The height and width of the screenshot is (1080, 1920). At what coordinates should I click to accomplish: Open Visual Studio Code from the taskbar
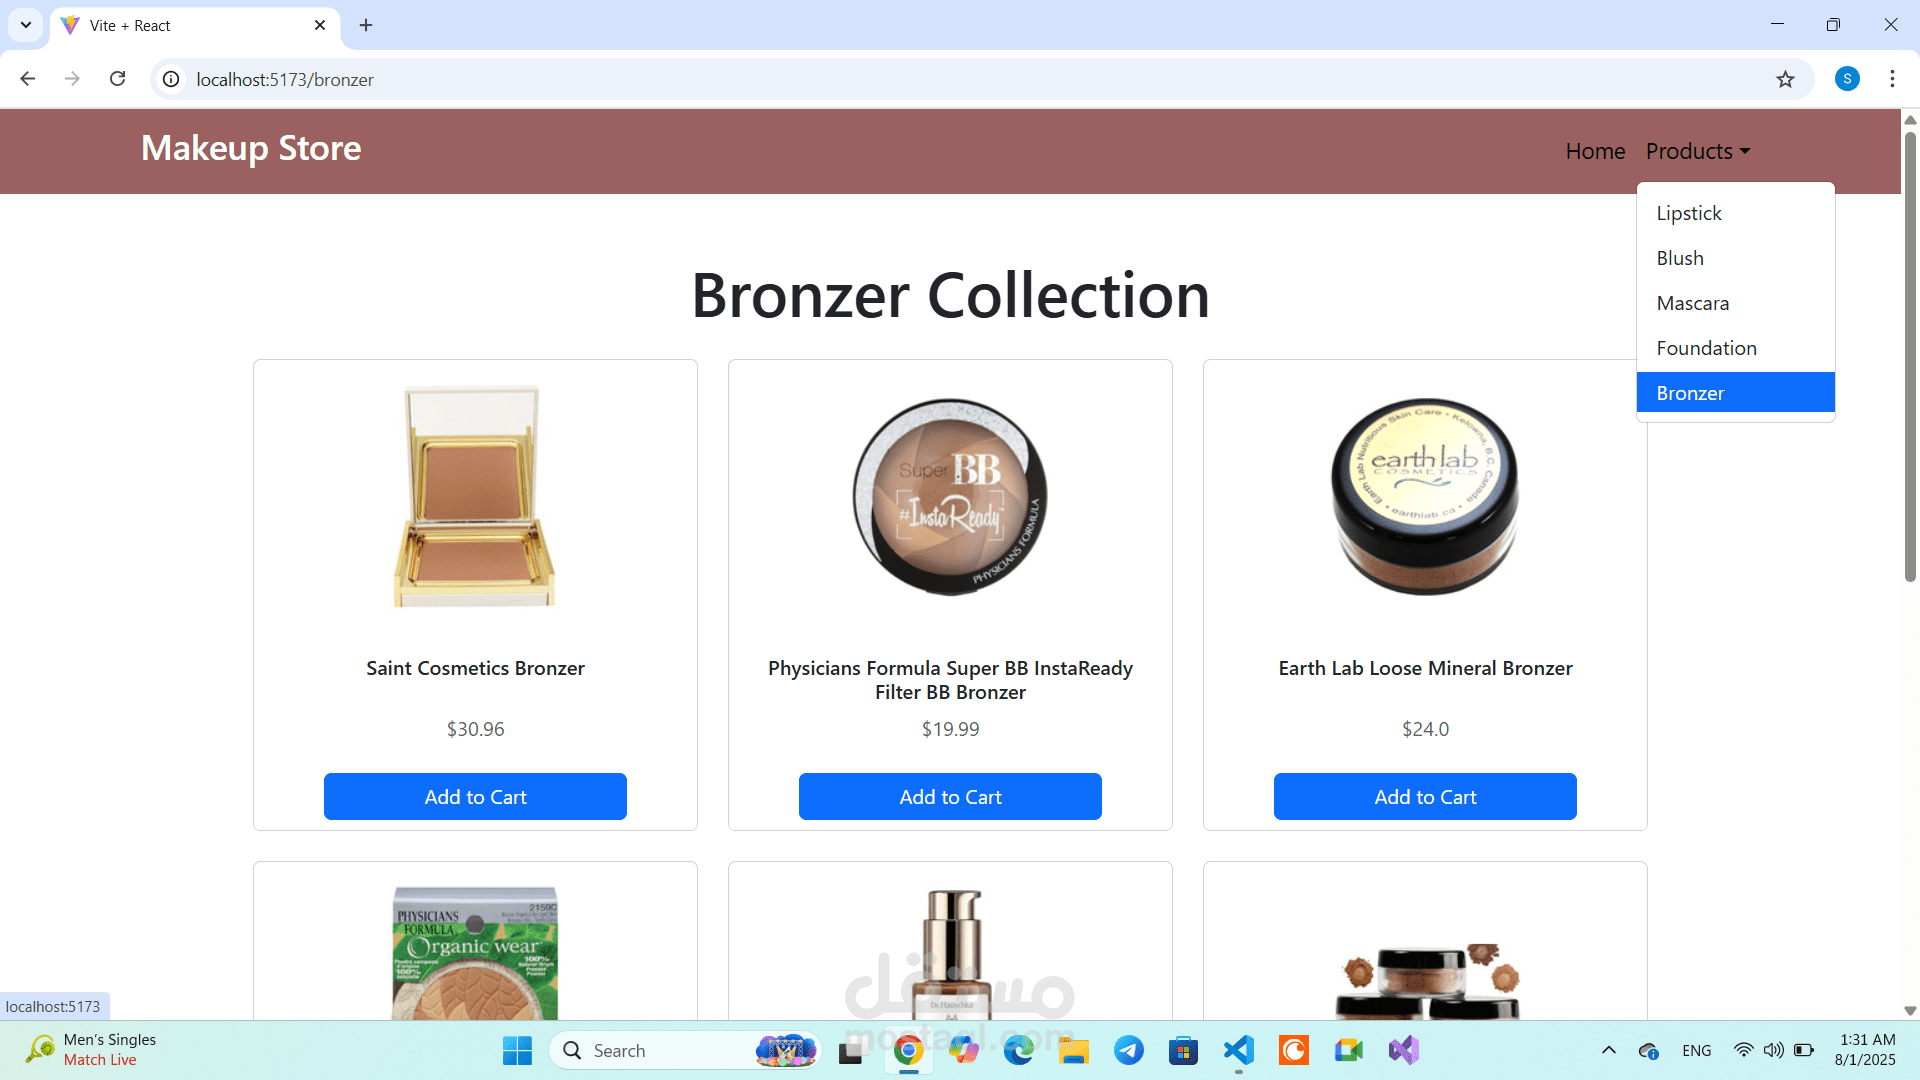coord(1238,1050)
